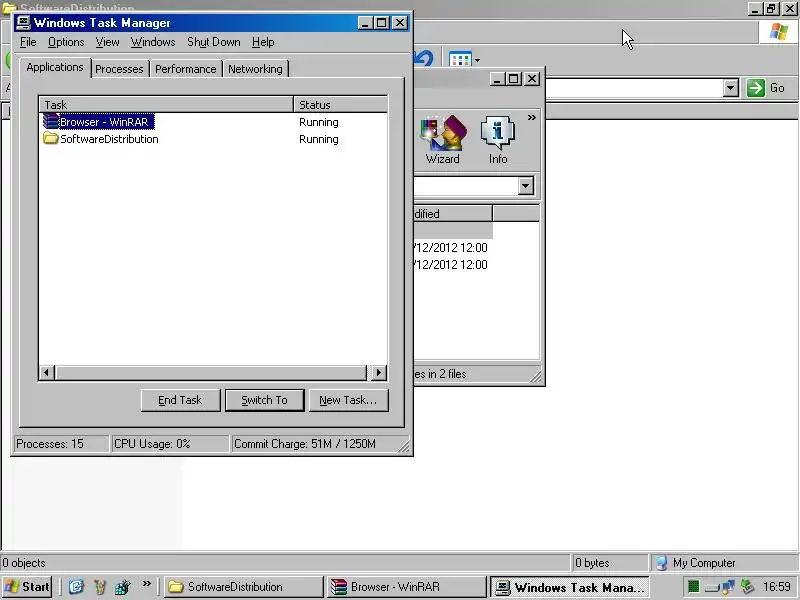Click the Explorer address bar field
800x600 pixels.
pyautogui.click(x=633, y=88)
